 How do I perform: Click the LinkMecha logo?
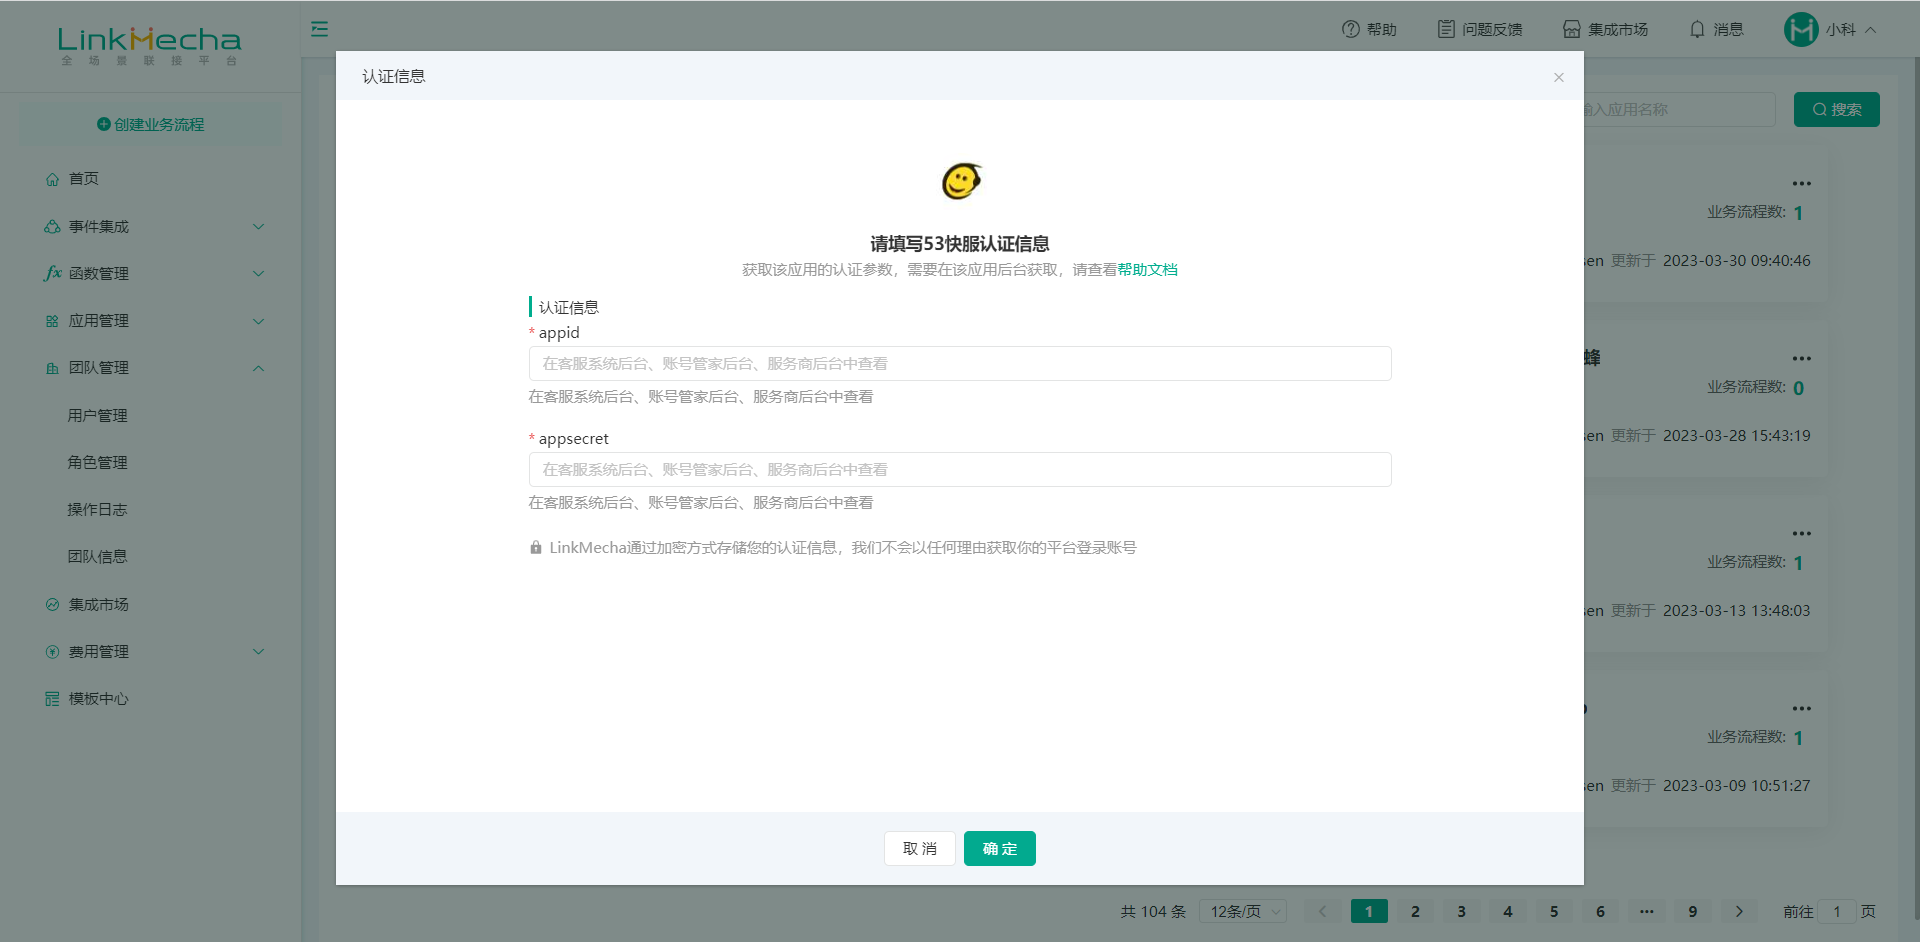149,45
